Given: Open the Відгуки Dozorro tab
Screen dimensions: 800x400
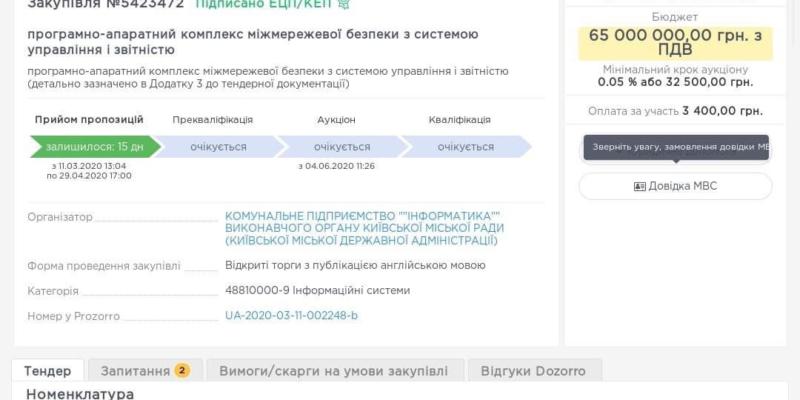Looking at the screenshot, I should 535,370.
